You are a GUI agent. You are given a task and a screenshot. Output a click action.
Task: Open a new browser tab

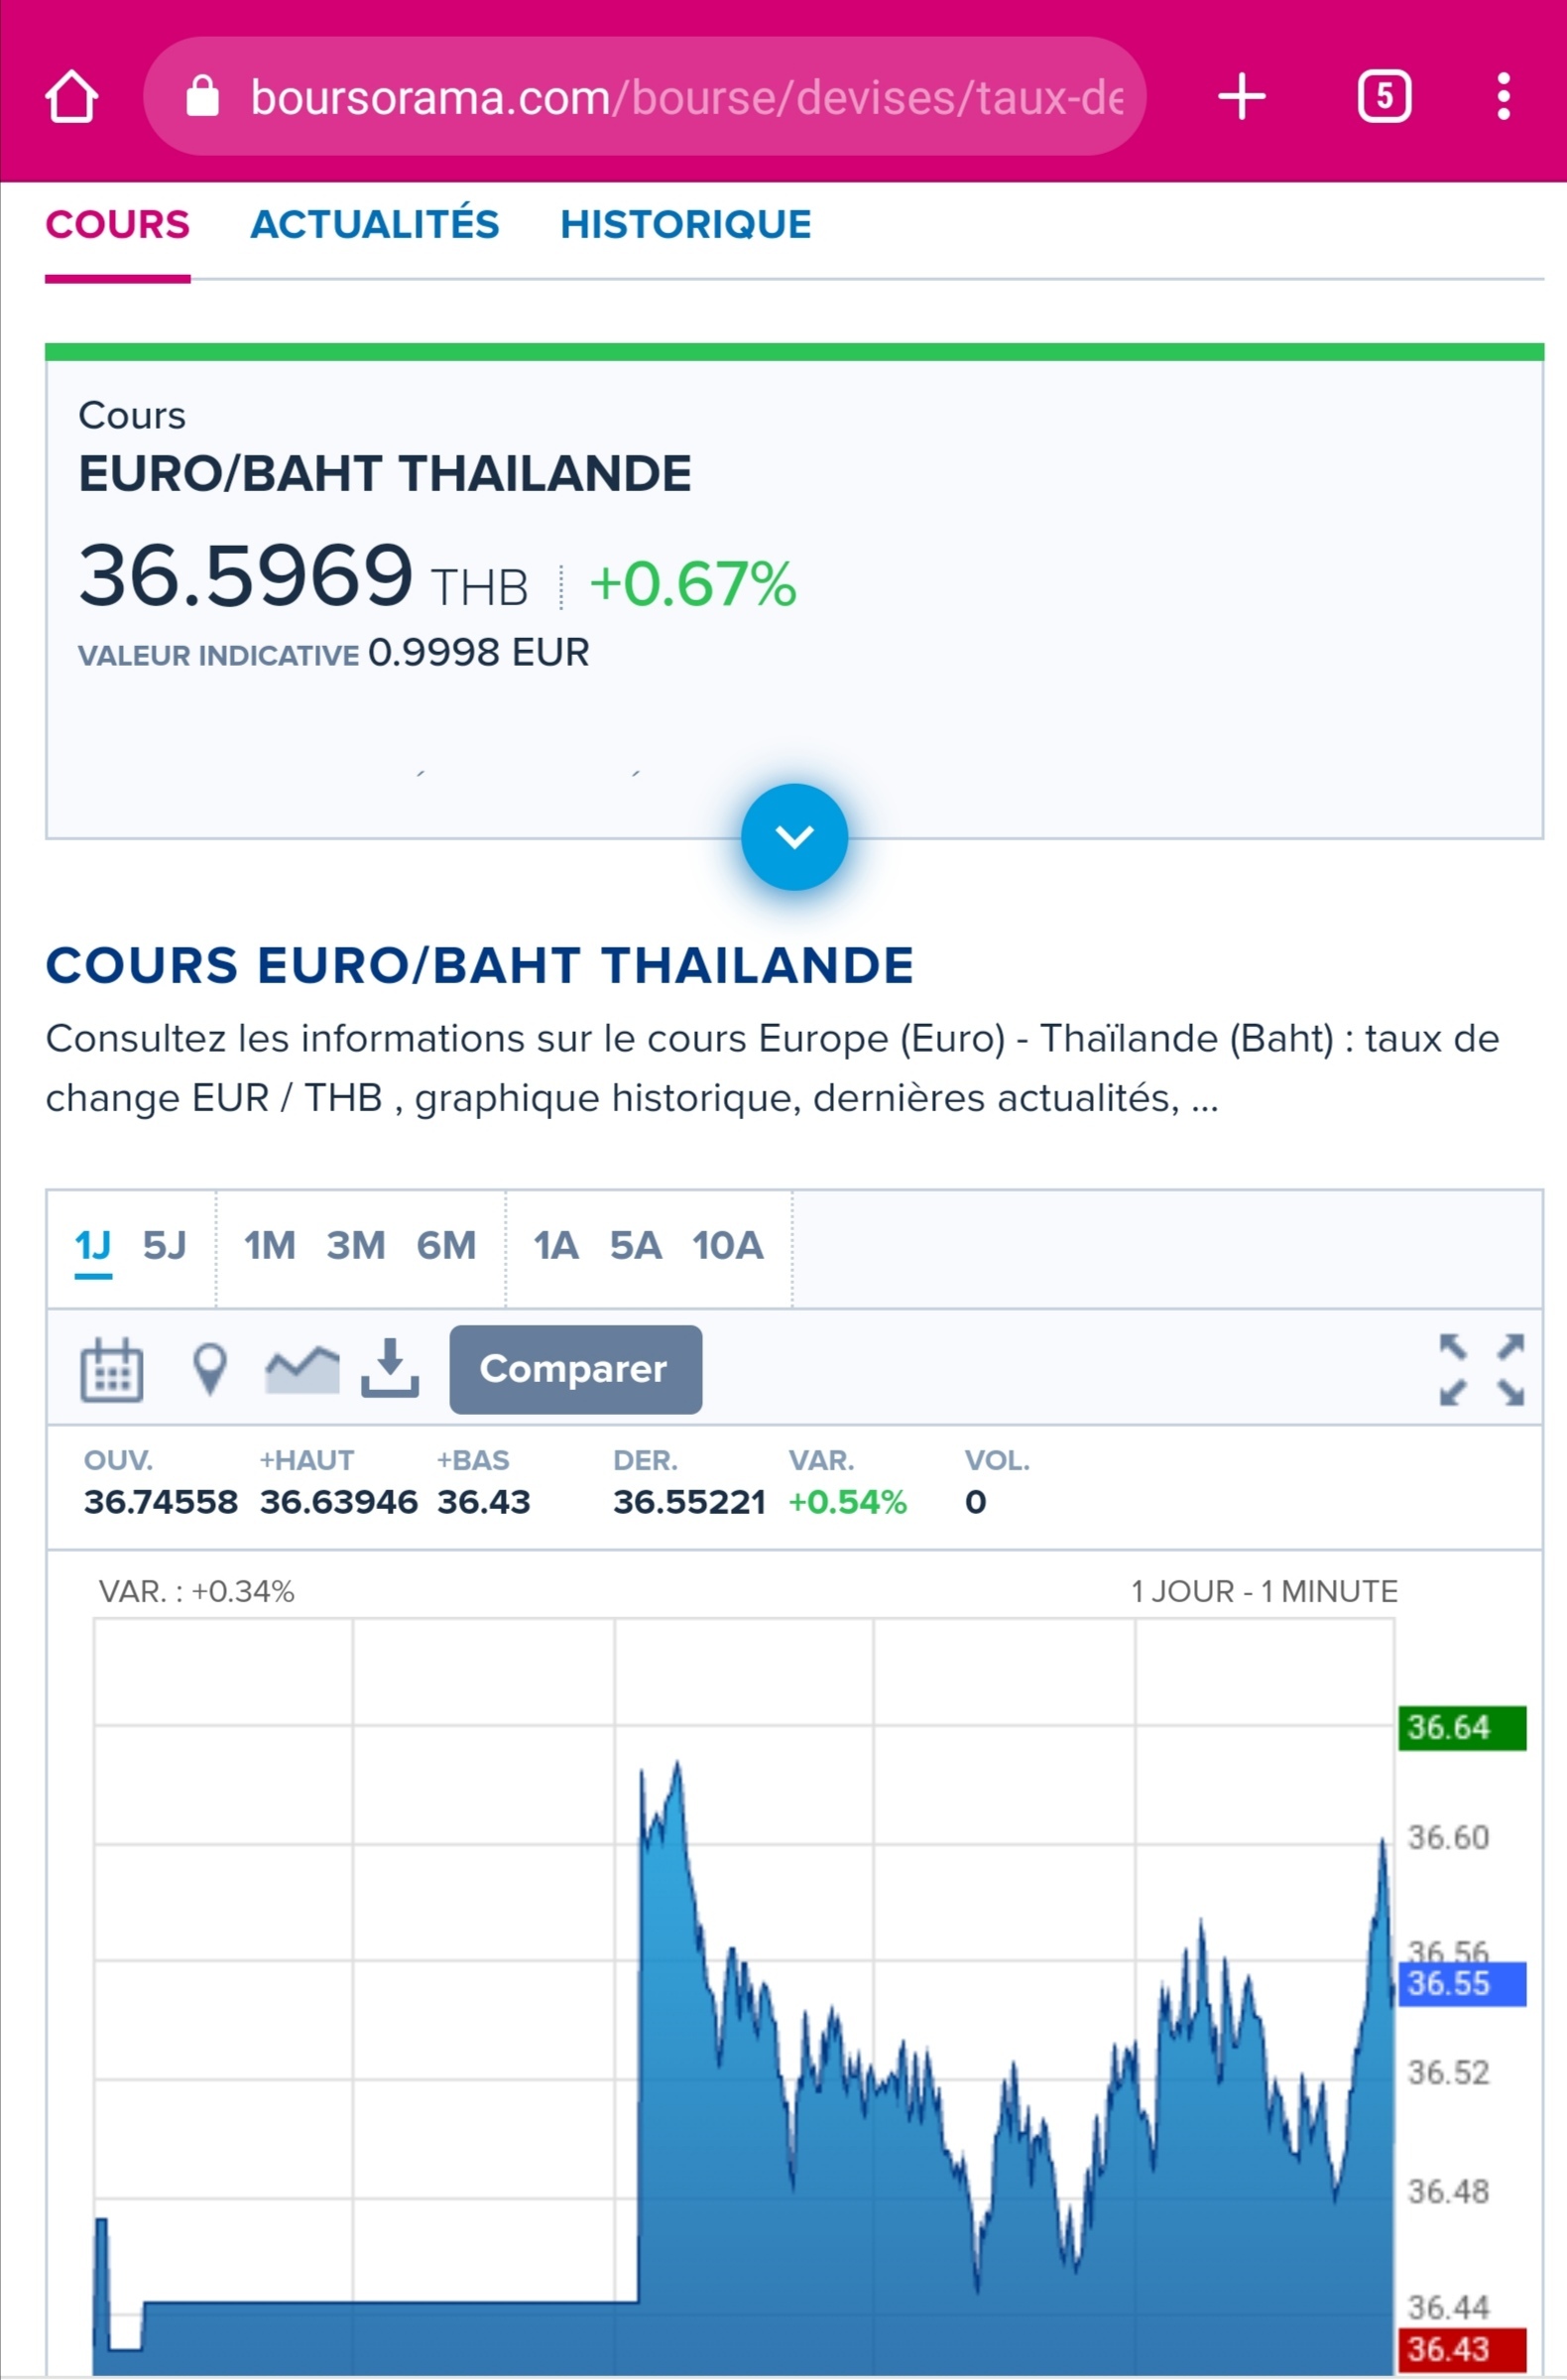coord(1241,97)
